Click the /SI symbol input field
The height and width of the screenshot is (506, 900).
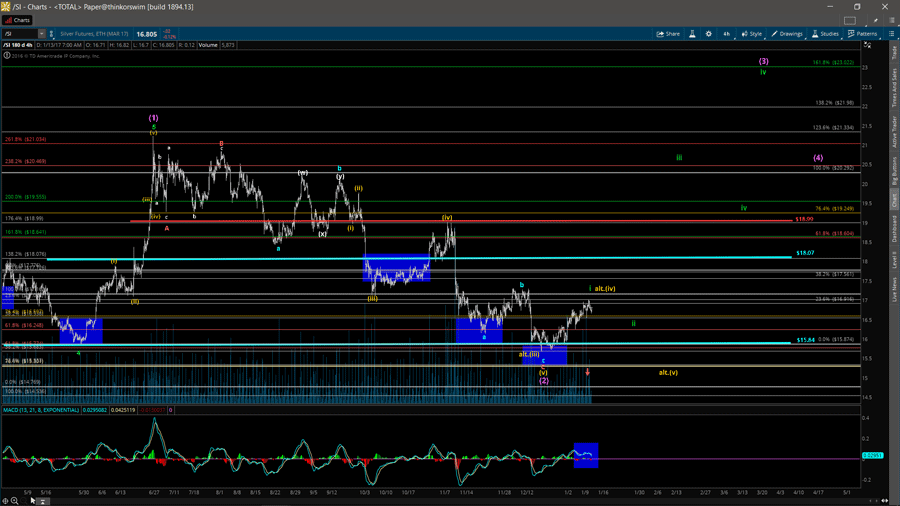(x=20, y=34)
